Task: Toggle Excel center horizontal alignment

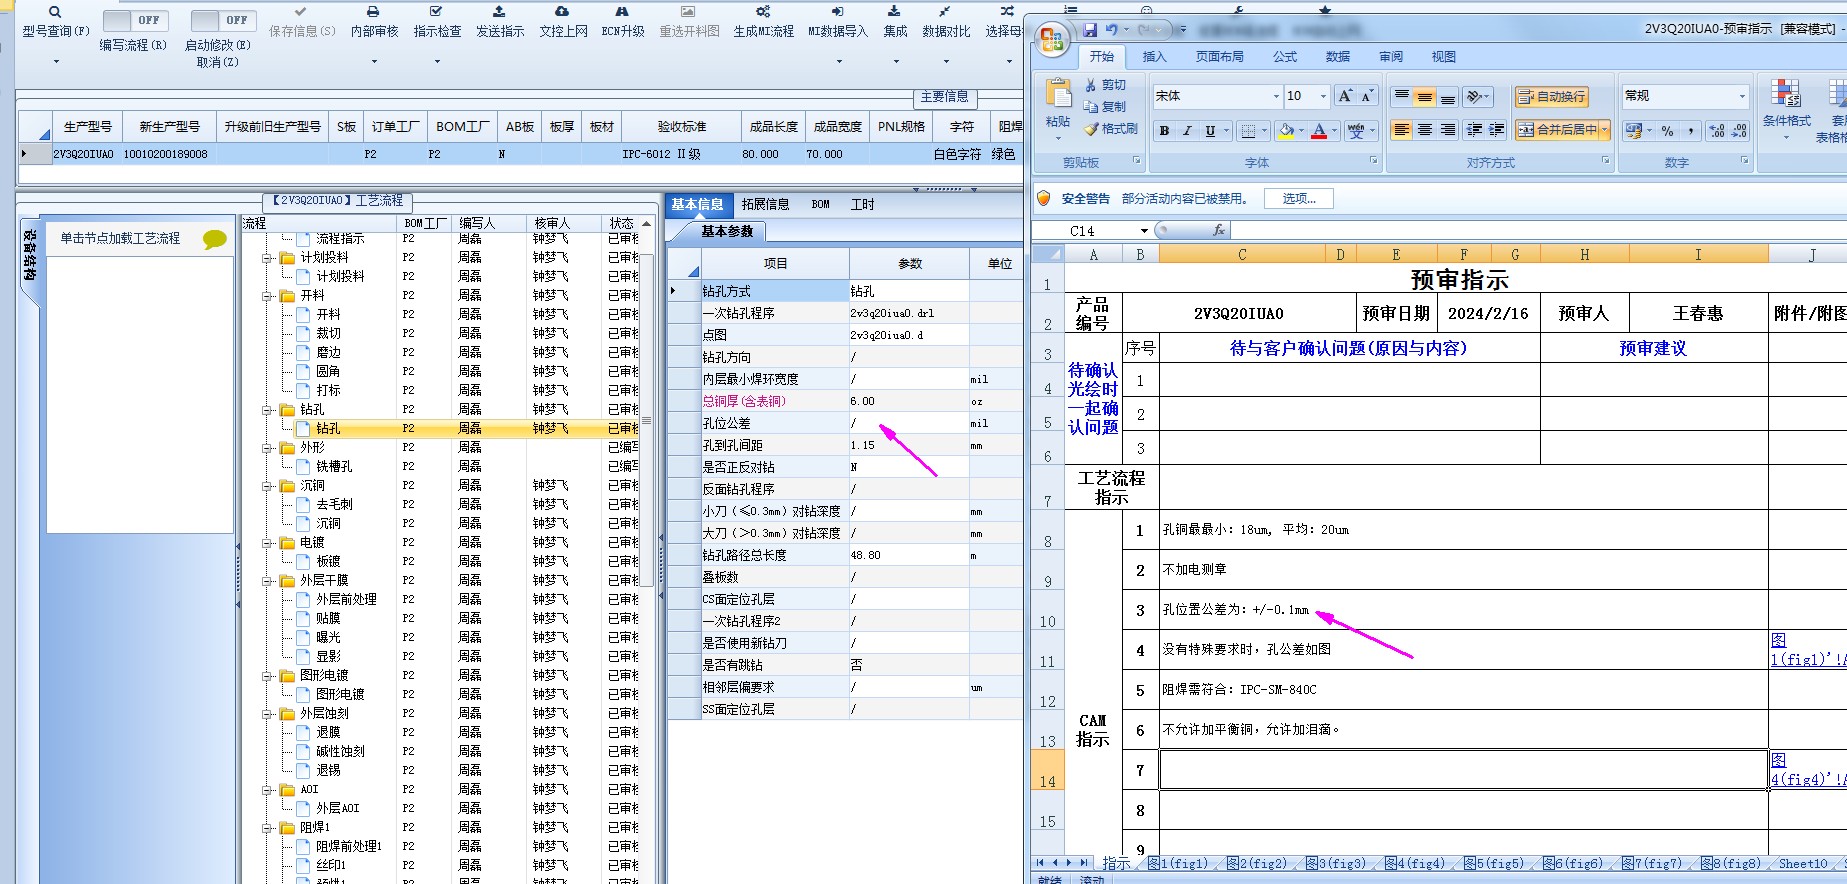Action: [1425, 130]
